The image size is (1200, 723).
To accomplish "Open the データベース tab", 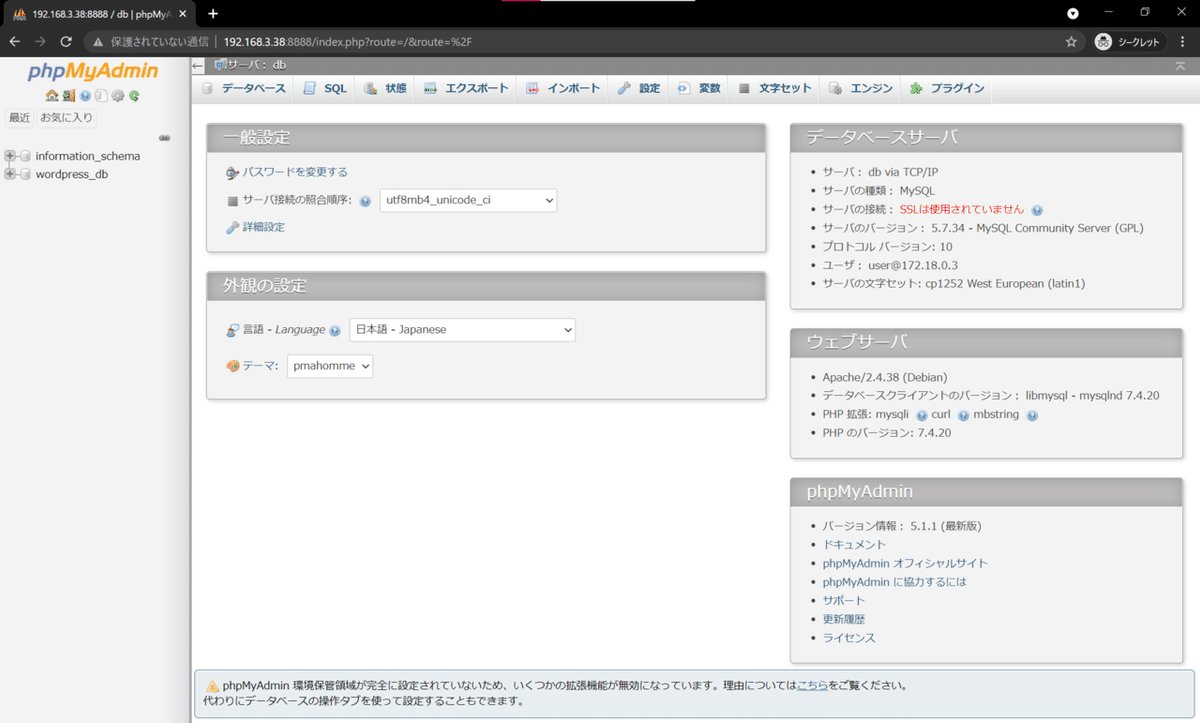I will pos(244,88).
